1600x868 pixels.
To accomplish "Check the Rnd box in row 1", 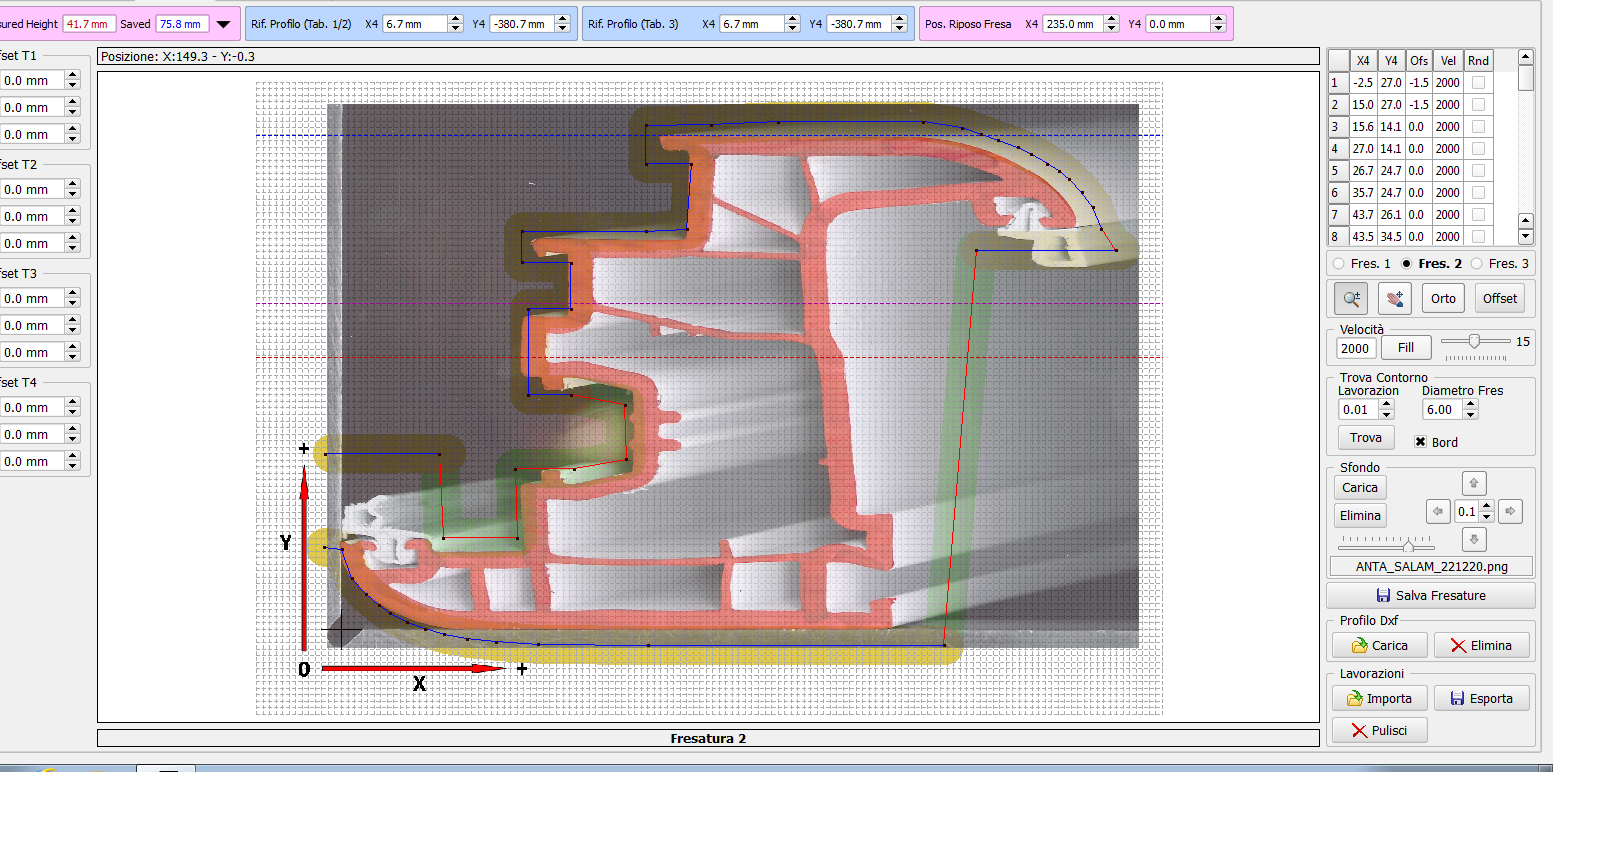I will tap(1478, 83).
